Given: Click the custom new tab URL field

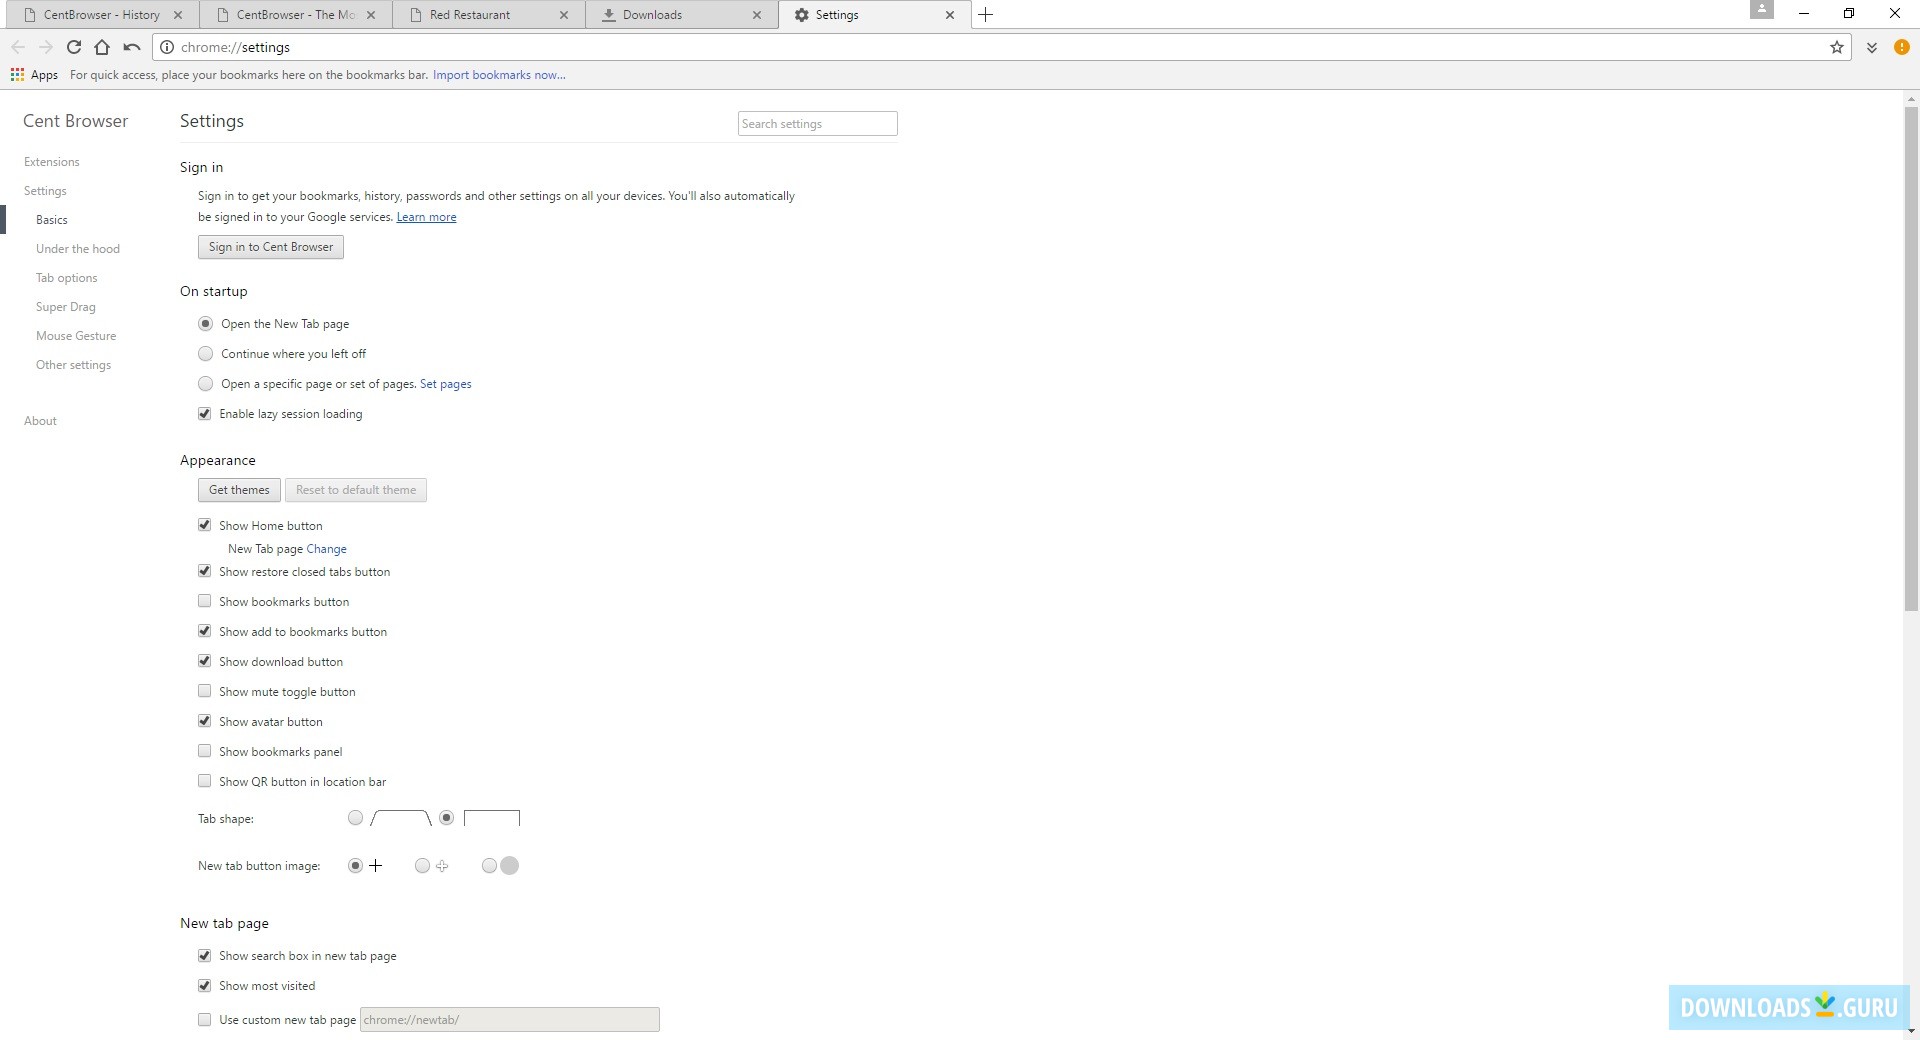Looking at the screenshot, I should click(509, 1020).
